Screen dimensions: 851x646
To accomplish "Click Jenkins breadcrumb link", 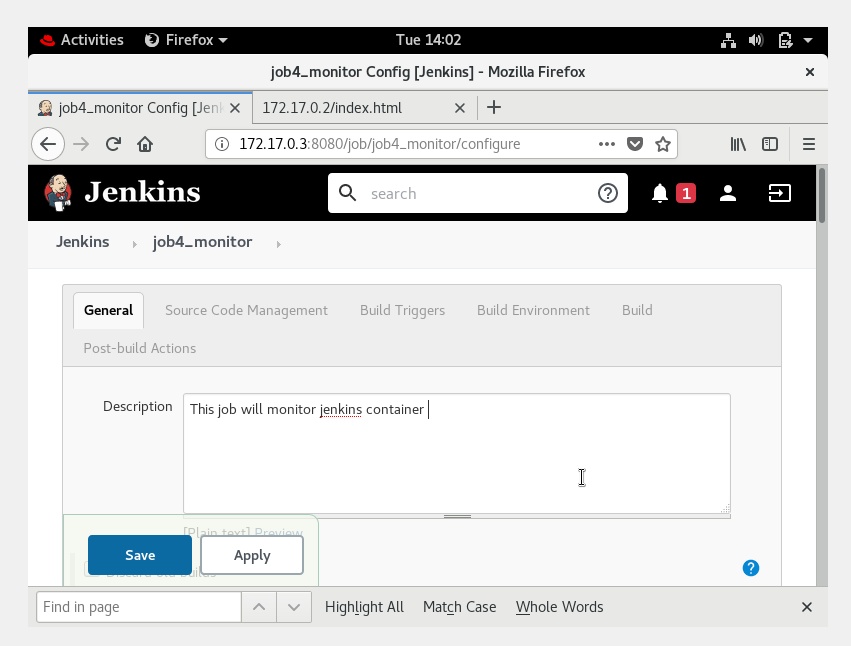I will pyautogui.click(x=82, y=242).
